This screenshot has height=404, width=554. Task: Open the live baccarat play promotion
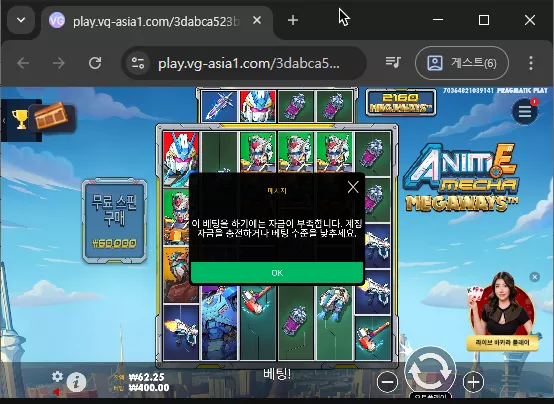pyautogui.click(x=502, y=312)
